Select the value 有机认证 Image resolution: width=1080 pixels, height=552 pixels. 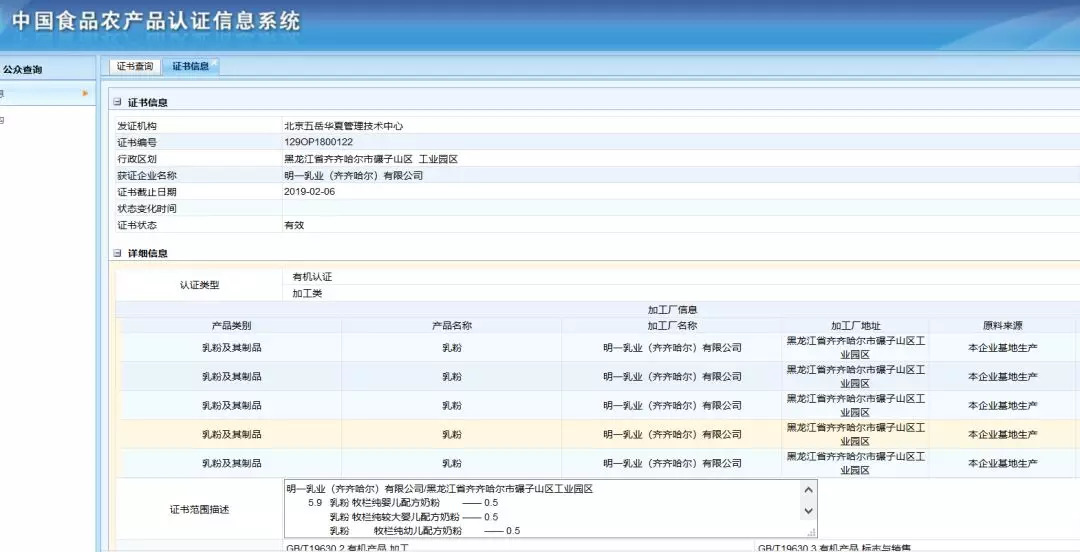[x=312, y=276]
